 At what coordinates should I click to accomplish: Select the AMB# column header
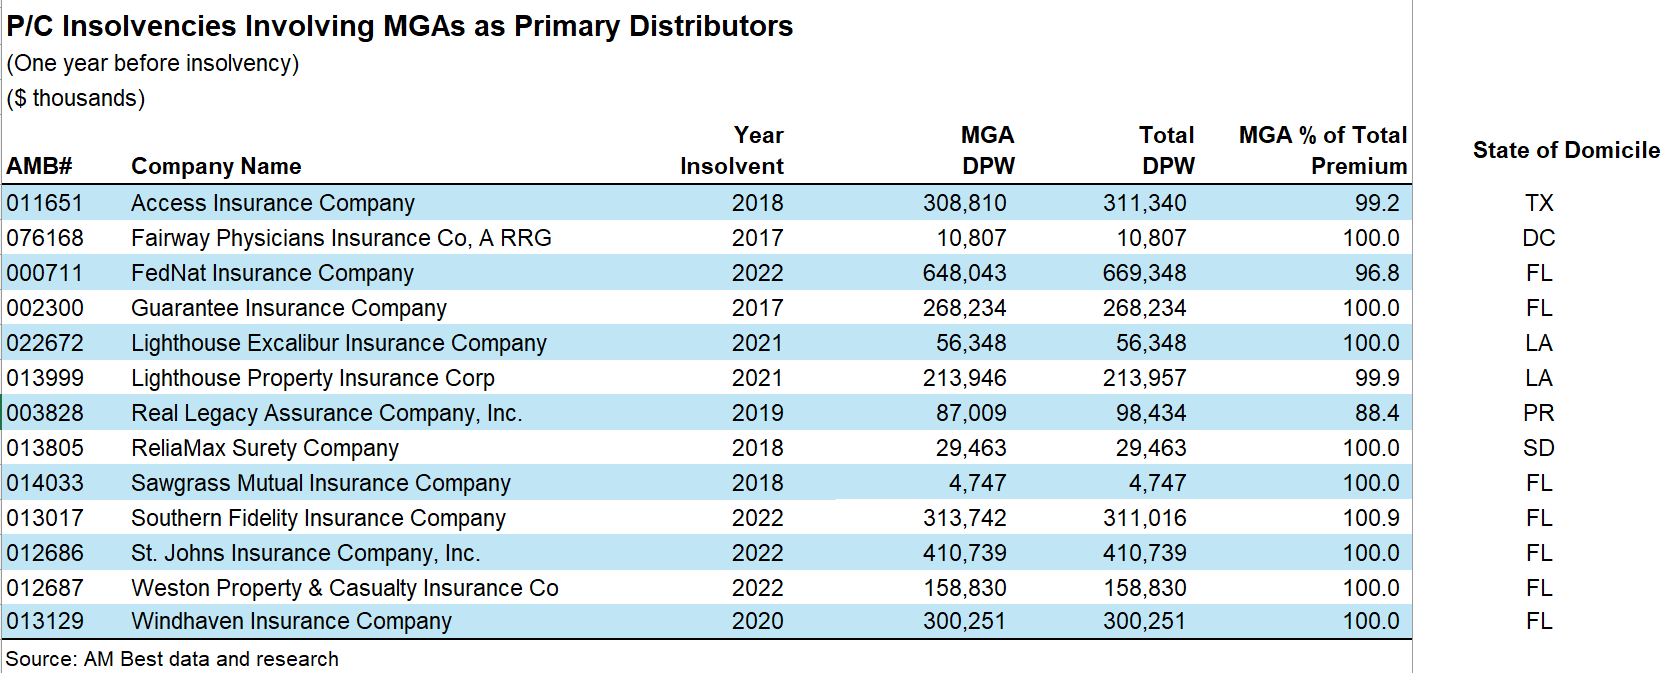[39, 166]
